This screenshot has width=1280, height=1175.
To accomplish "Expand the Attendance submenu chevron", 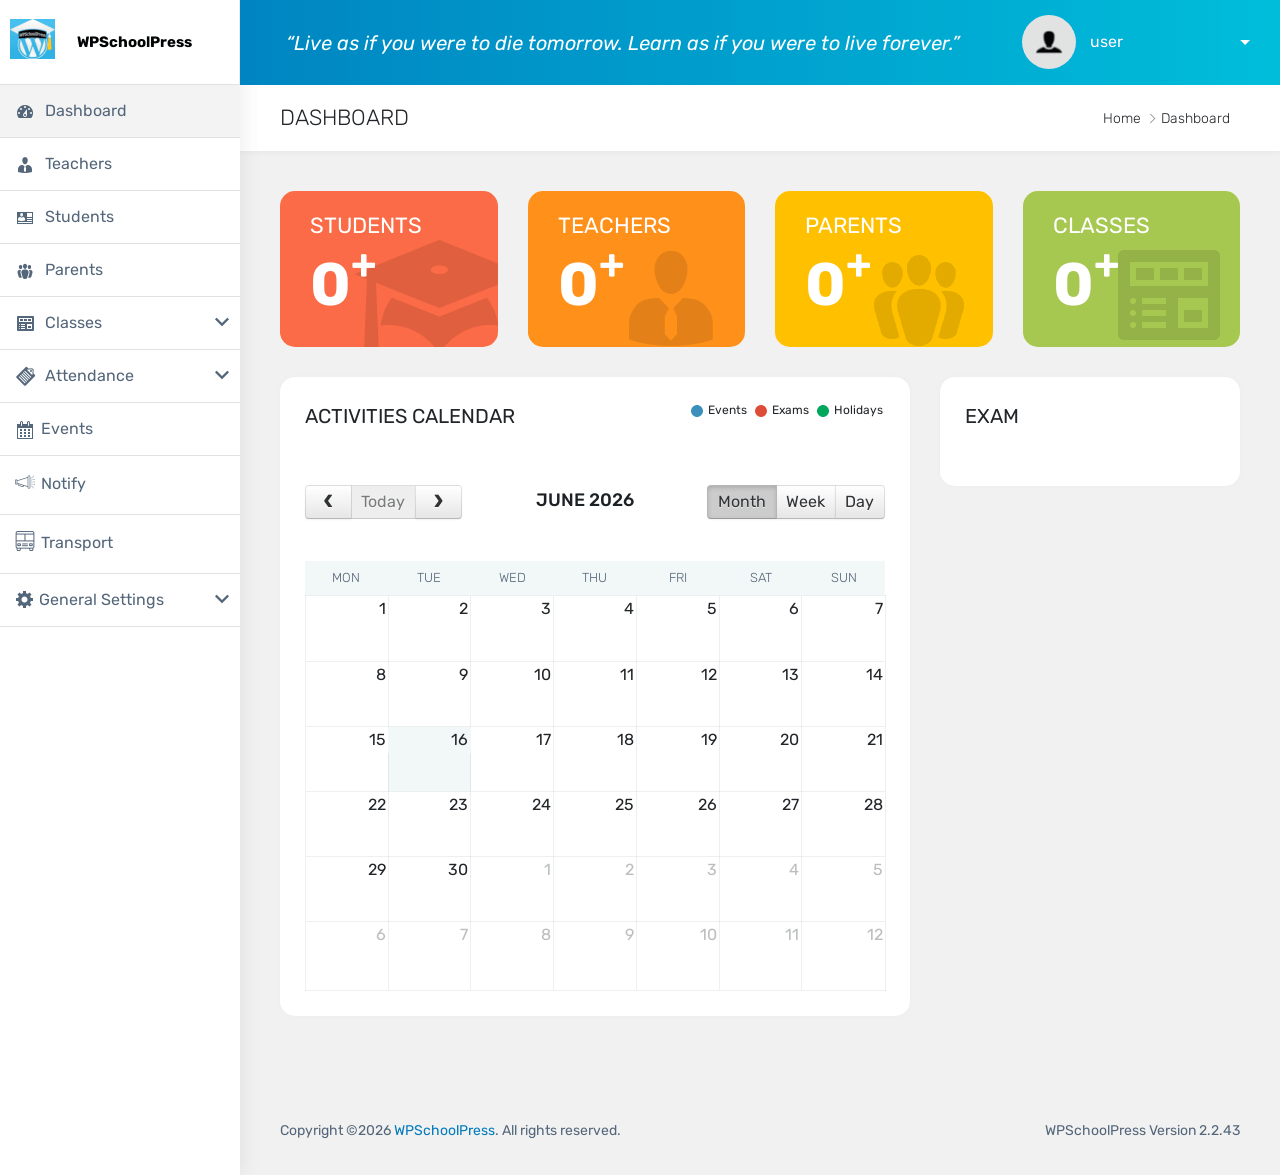I will [222, 375].
